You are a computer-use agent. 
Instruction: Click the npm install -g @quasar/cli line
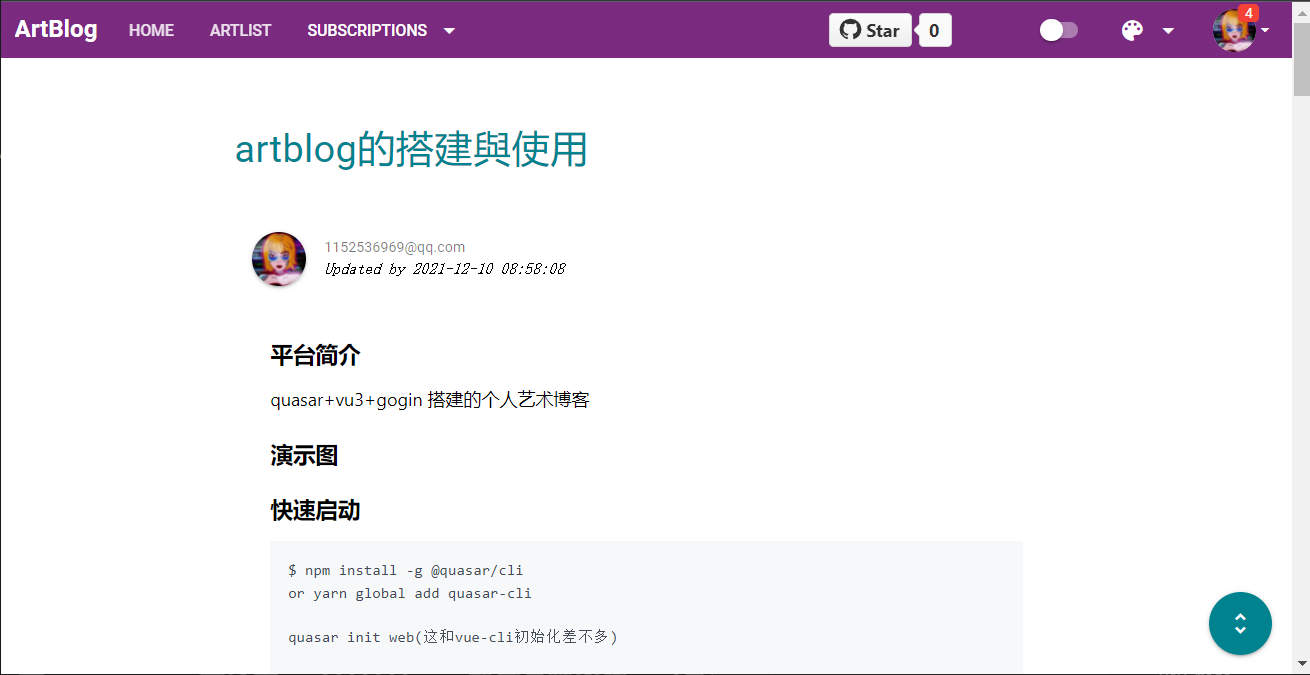pos(406,570)
